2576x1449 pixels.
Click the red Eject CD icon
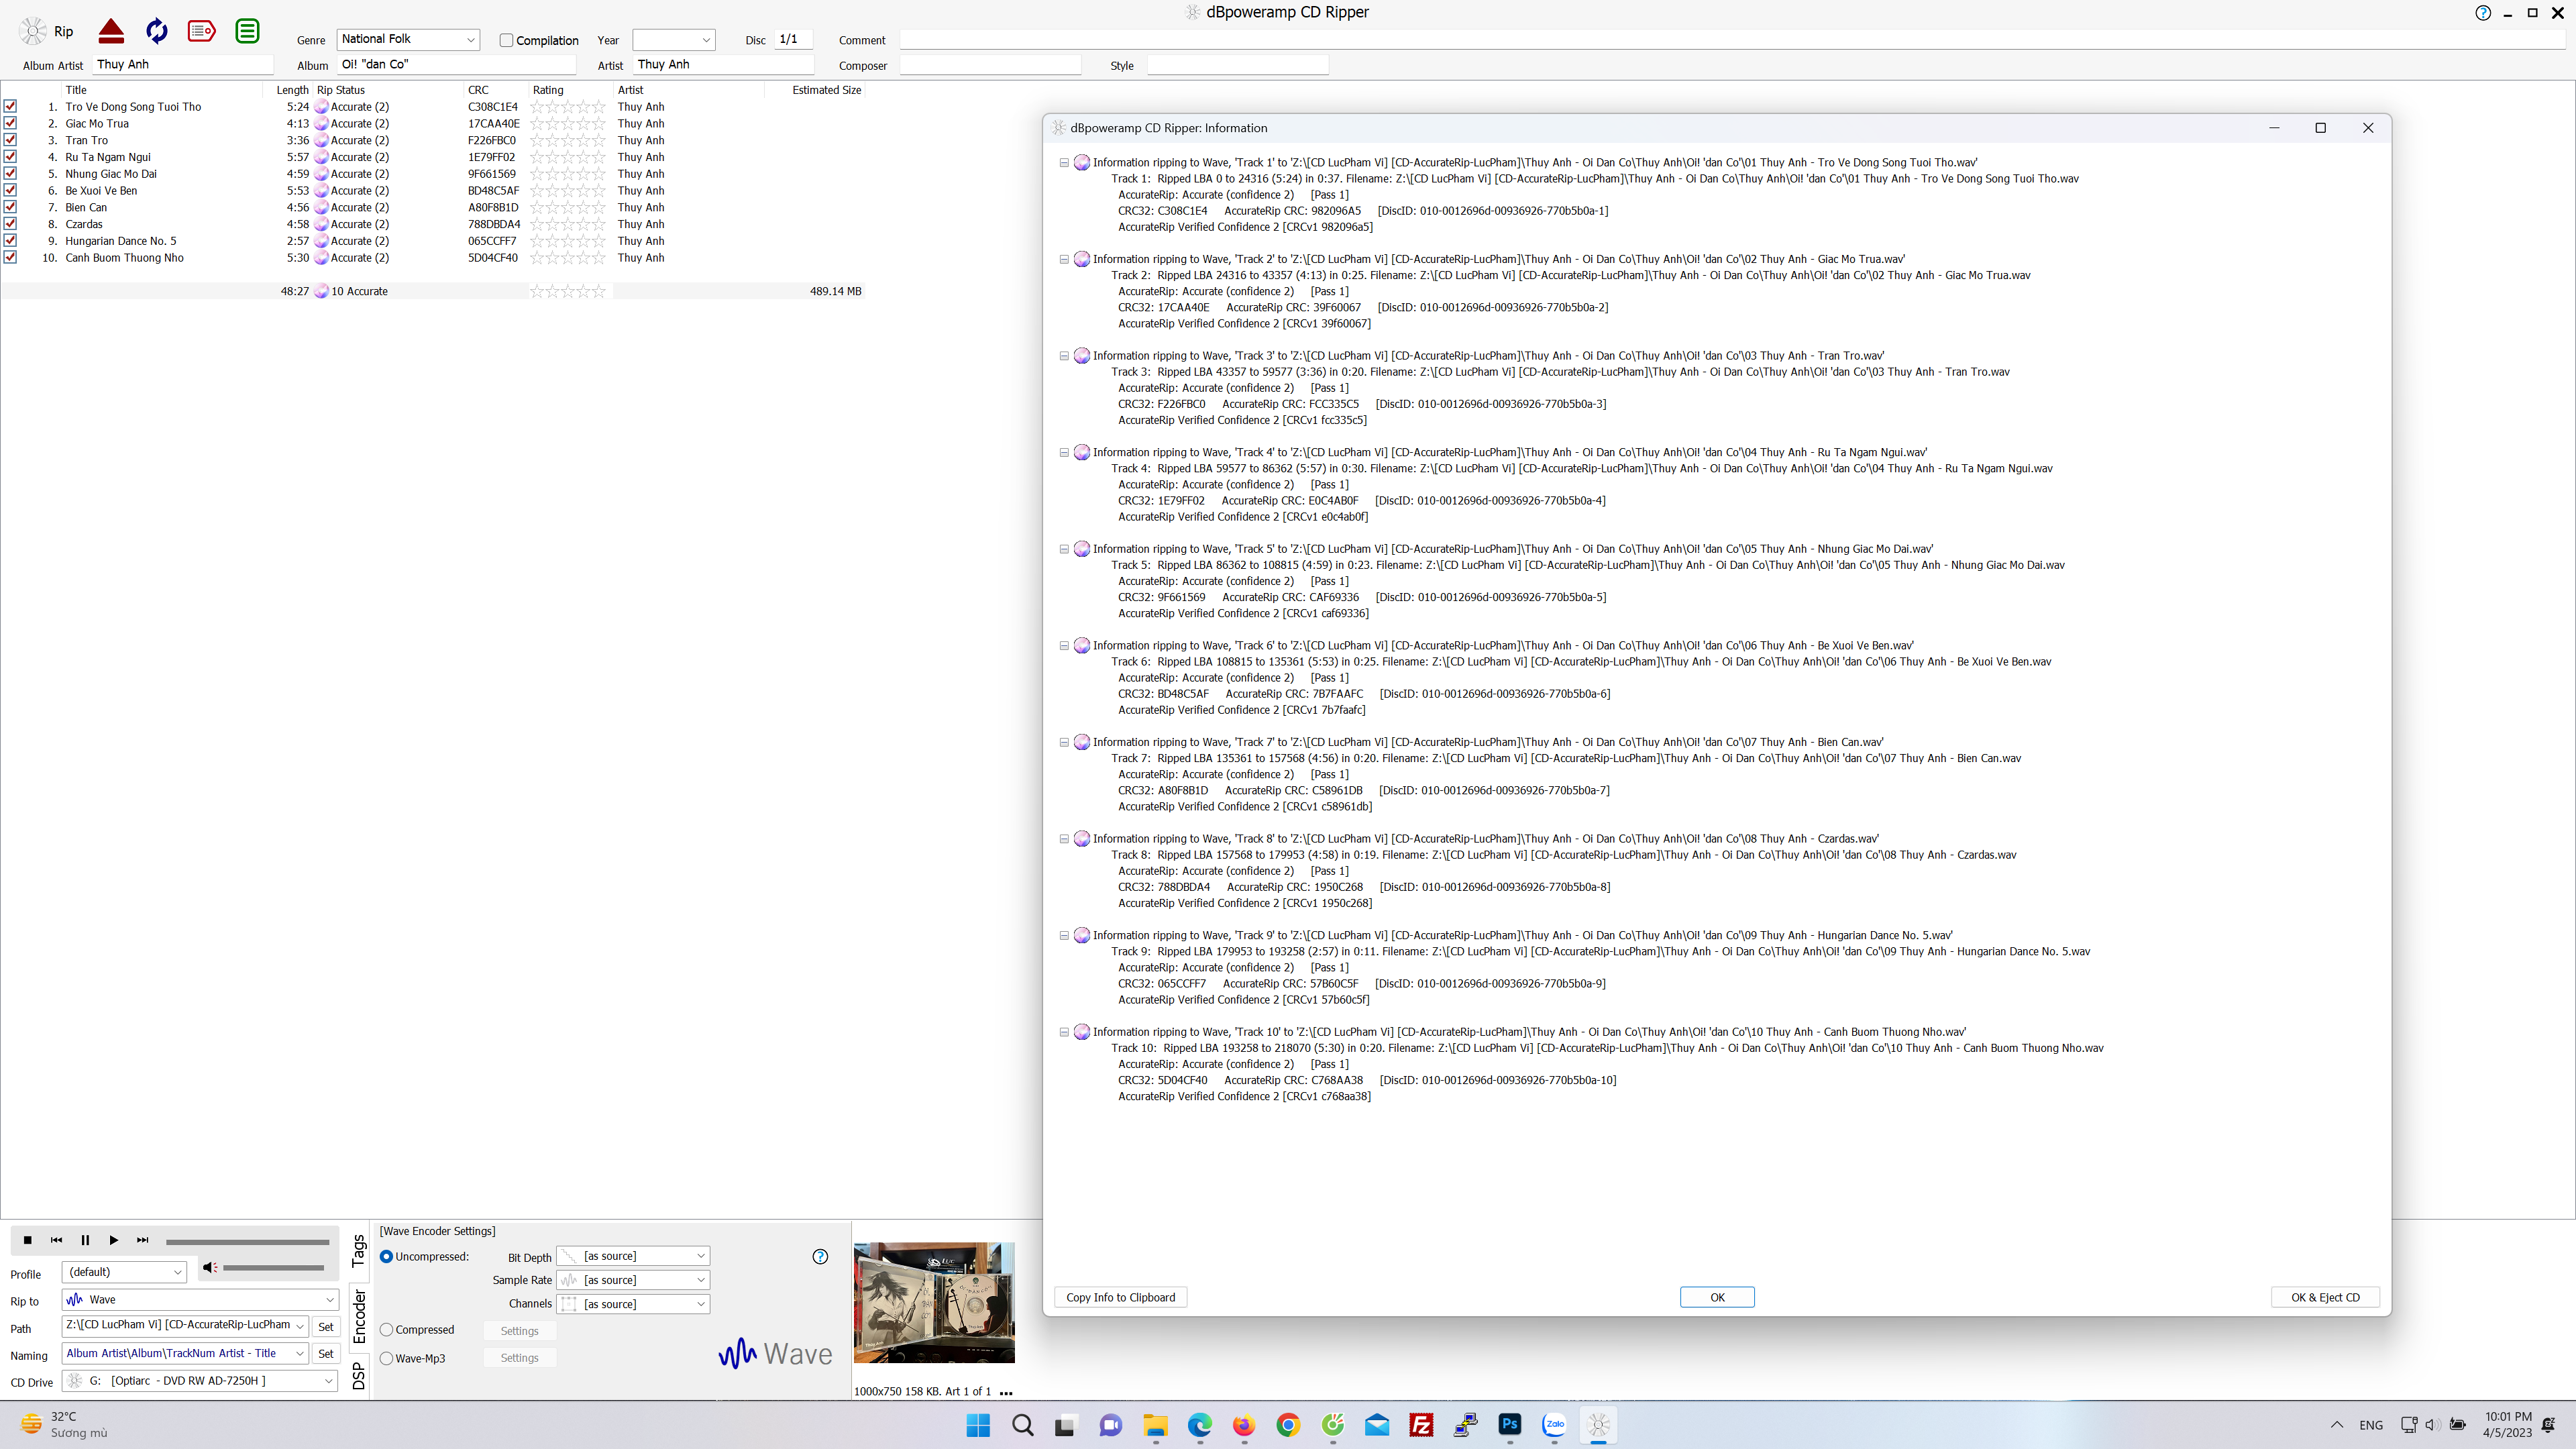click(111, 31)
